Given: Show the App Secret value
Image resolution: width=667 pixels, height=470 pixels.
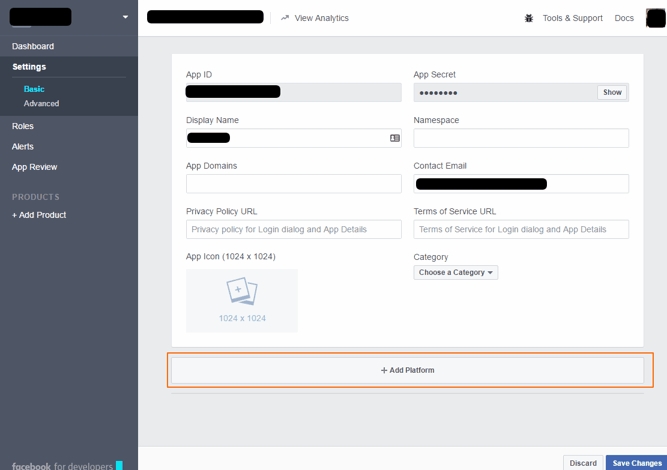Looking at the screenshot, I should pos(612,92).
